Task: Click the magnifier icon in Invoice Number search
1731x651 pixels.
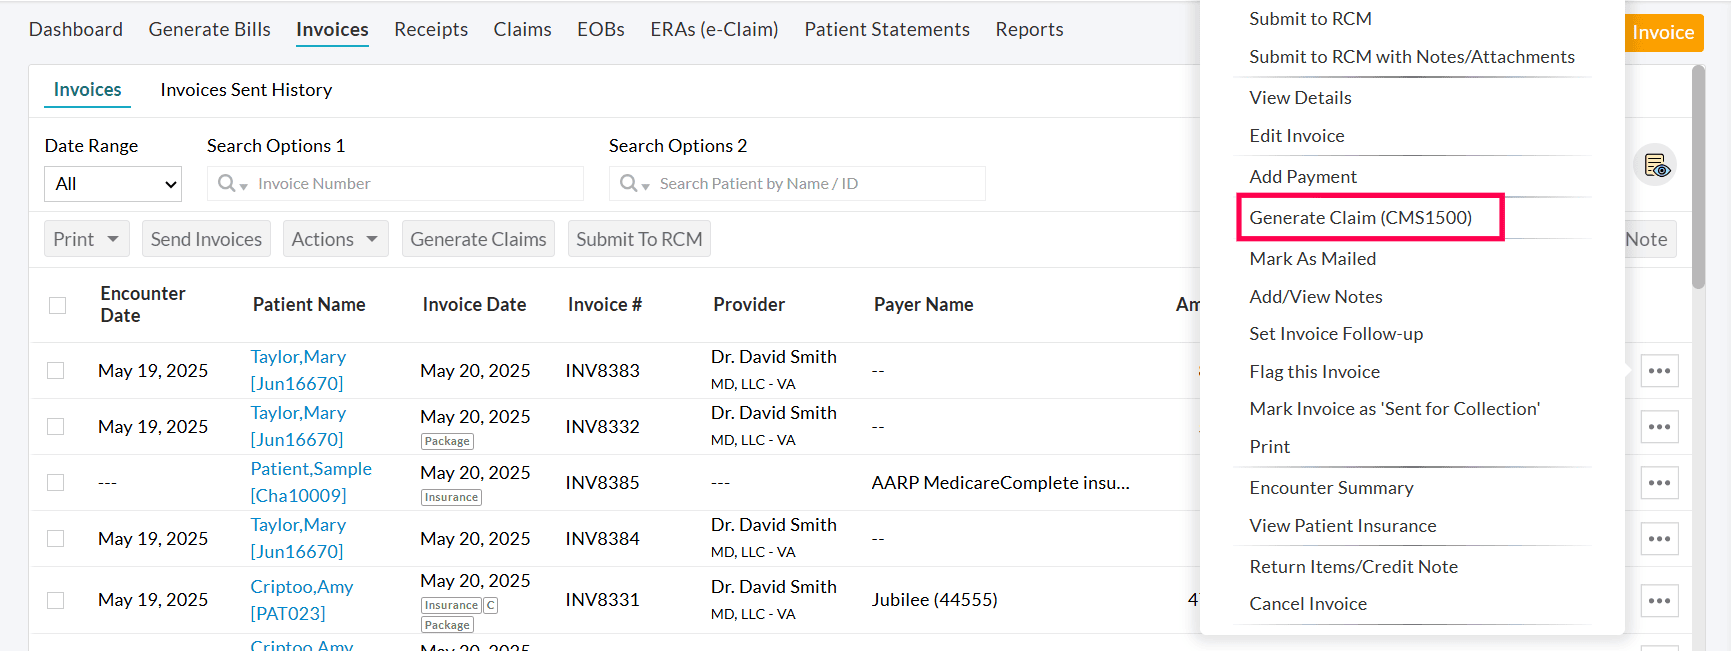Action: [225, 183]
